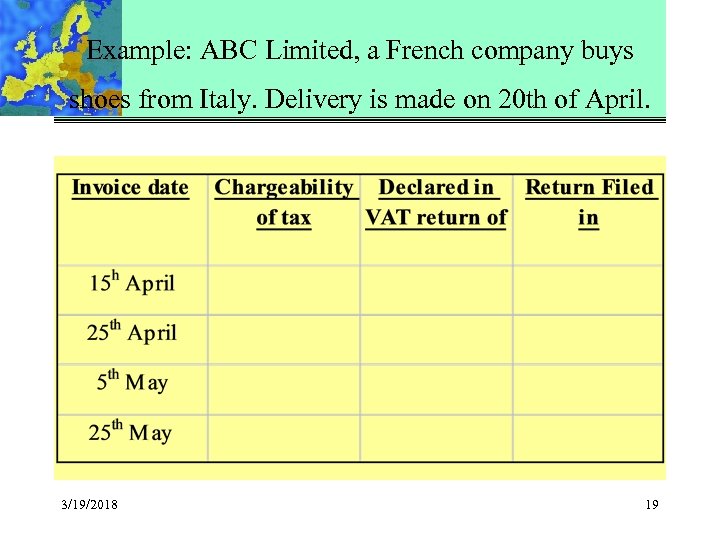
Task: Click empty Return Filed cell for 15th April
Action: (589, 290)
